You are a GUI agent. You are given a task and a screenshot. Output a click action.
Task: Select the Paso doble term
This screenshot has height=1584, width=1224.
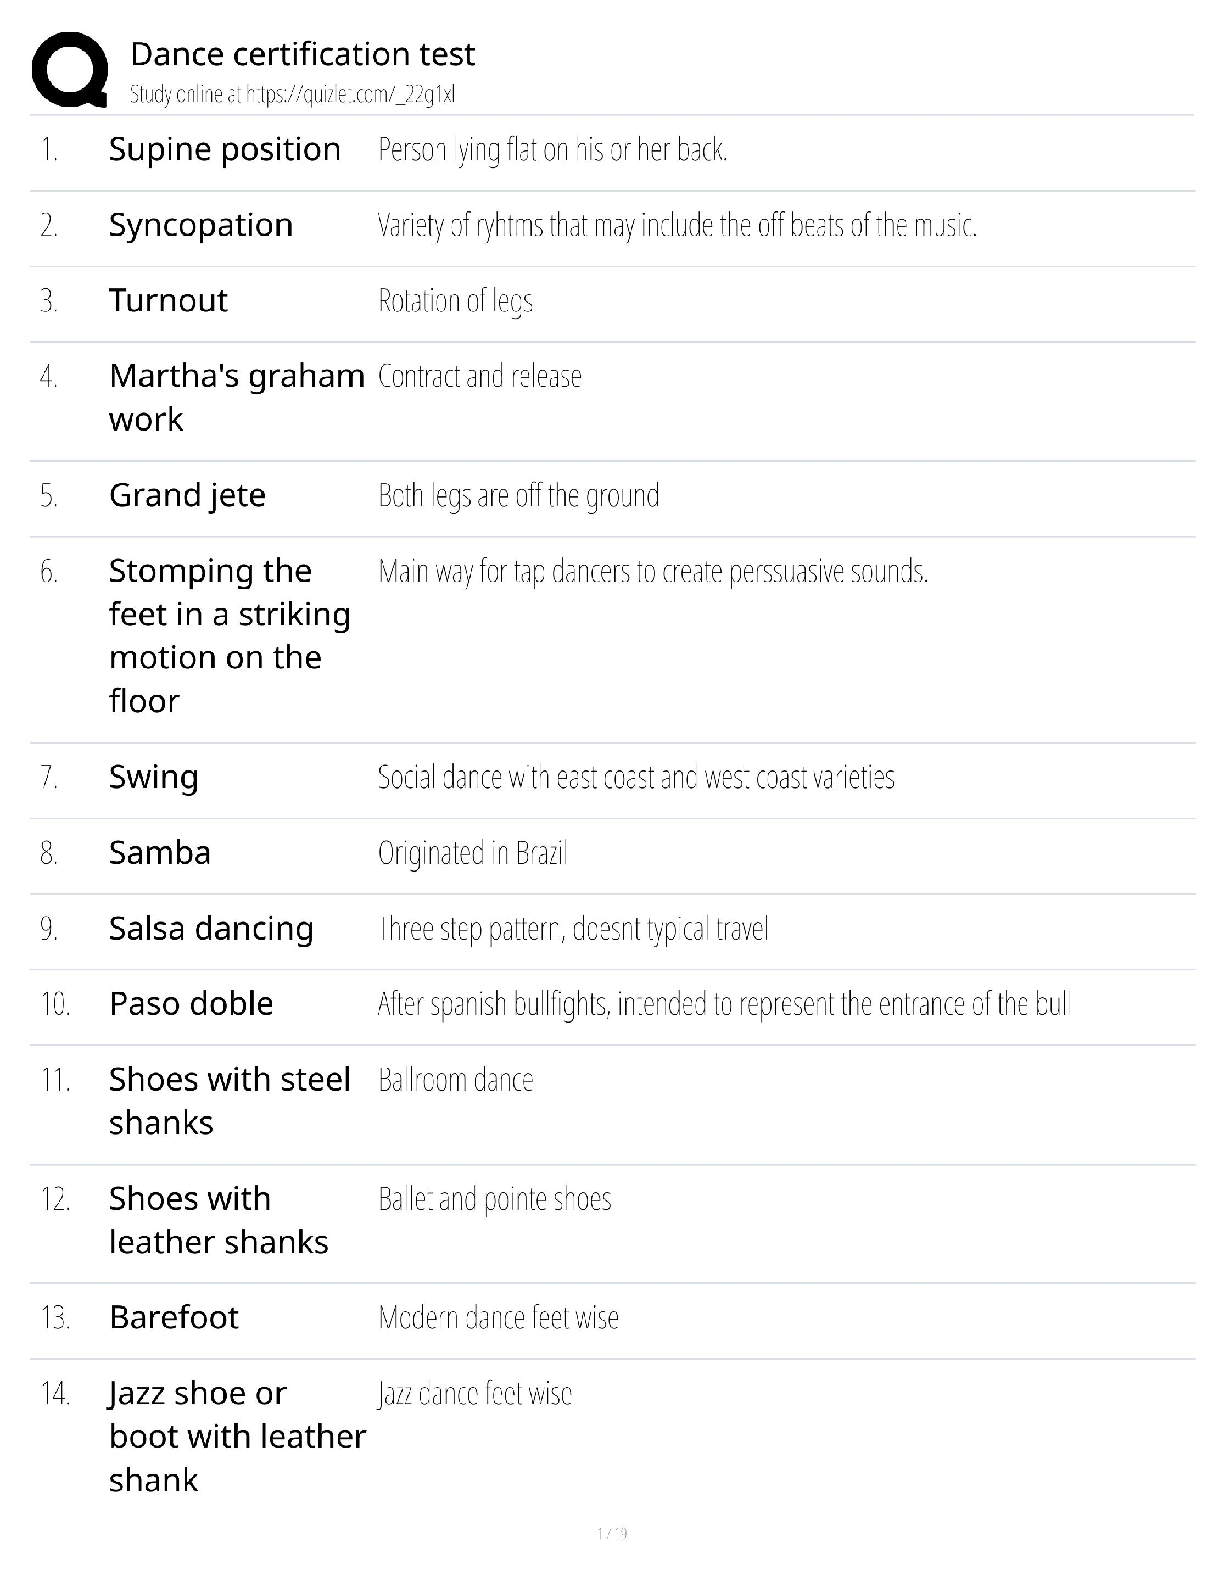tap(190, 1004)
